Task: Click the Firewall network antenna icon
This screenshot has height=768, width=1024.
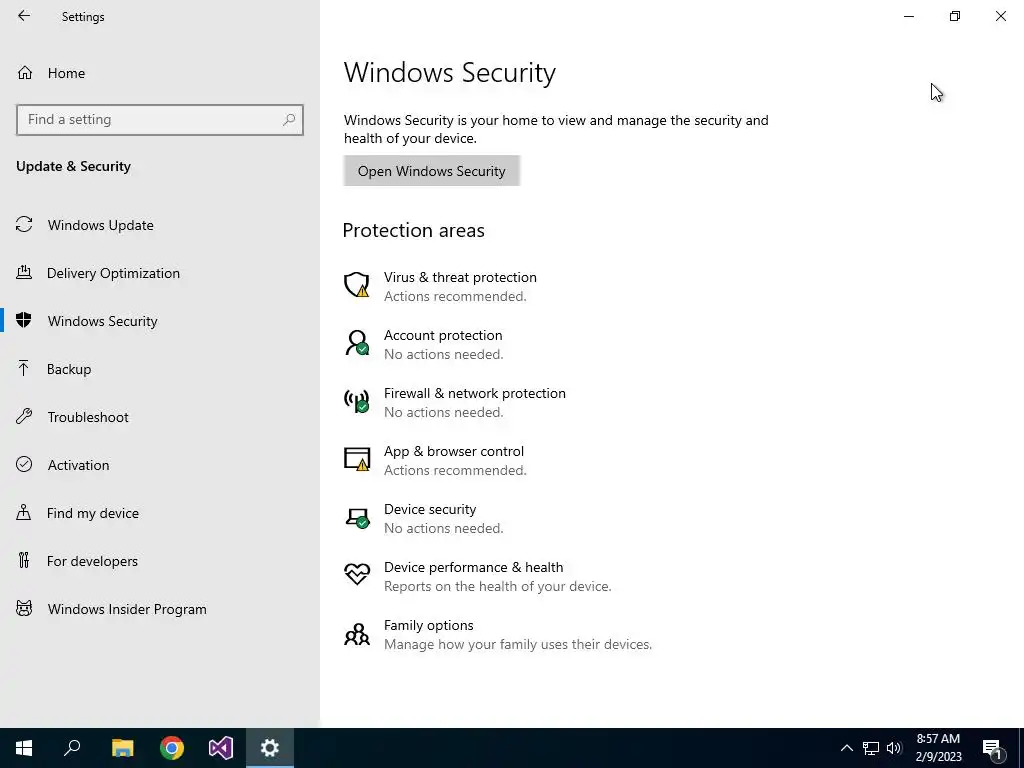Action: click(357, 401)
